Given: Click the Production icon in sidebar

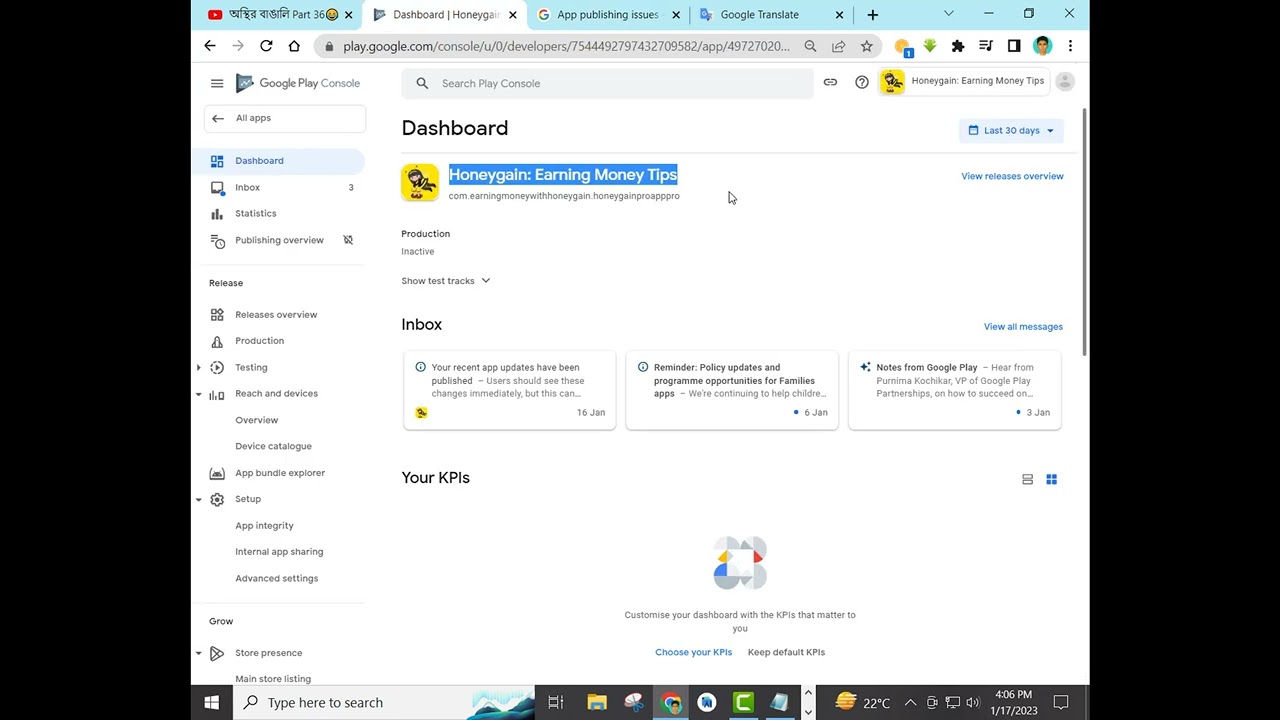Looking at the screenshot, I should coord(217,341).
